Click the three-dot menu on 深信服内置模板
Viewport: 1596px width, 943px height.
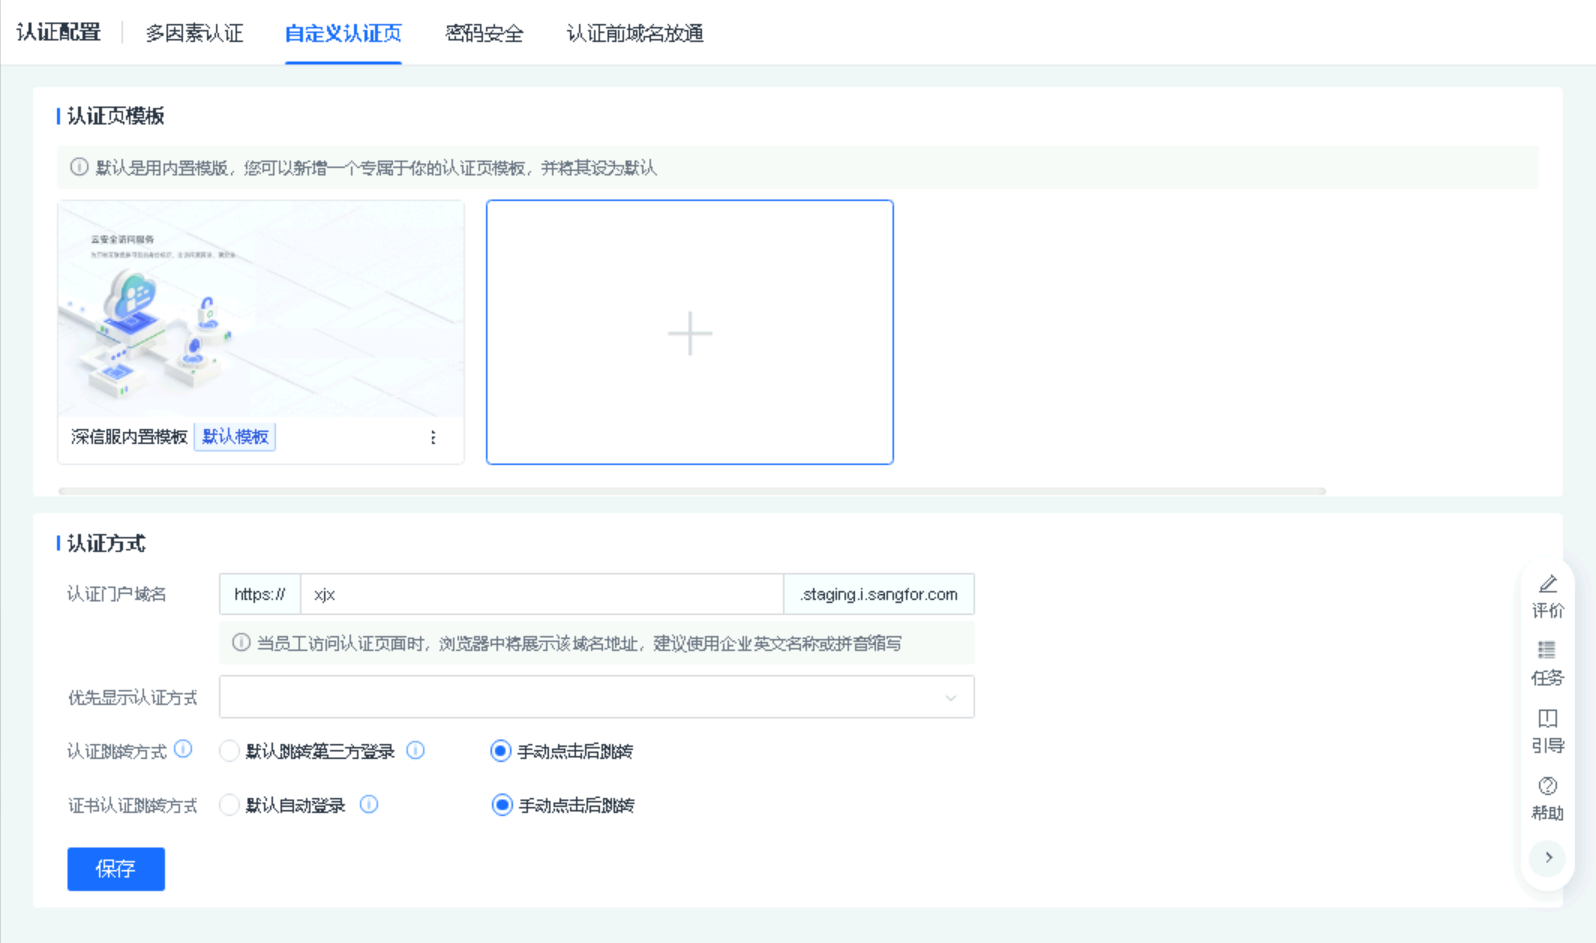(x=433, y=438)
